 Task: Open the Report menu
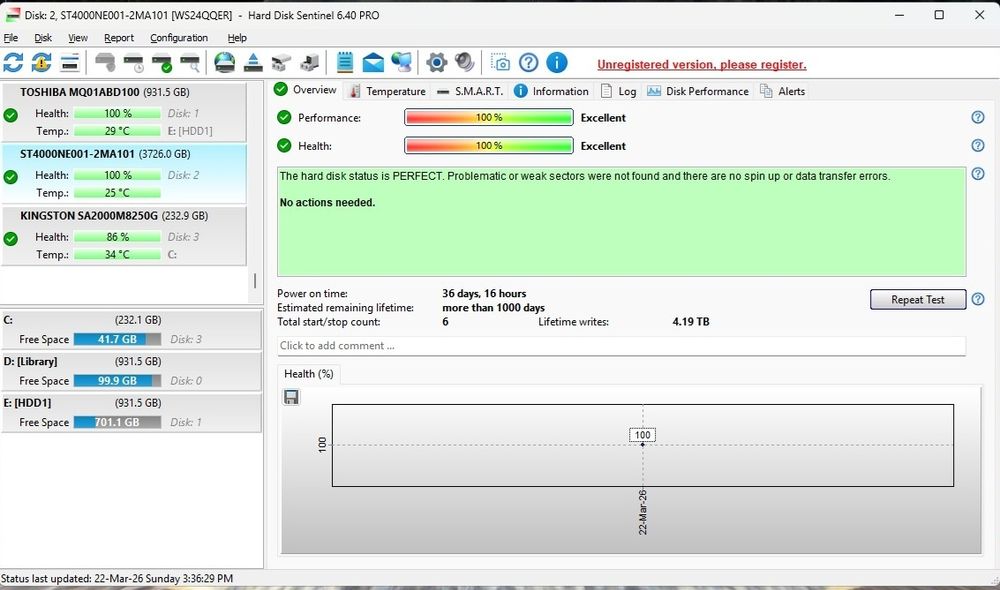coord(119,38)
